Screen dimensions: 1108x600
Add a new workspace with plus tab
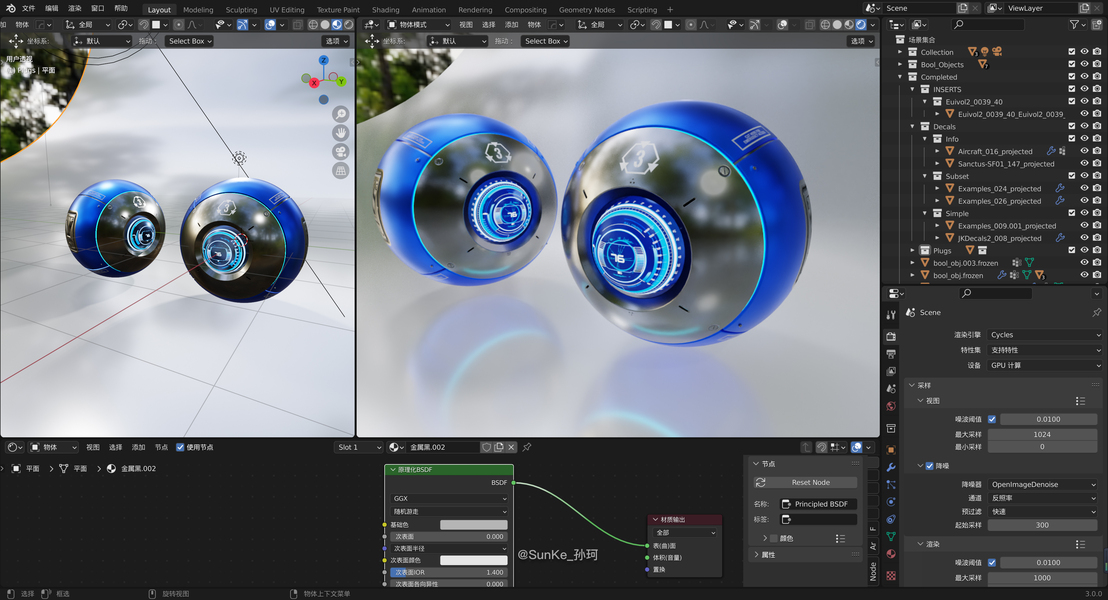670,10
